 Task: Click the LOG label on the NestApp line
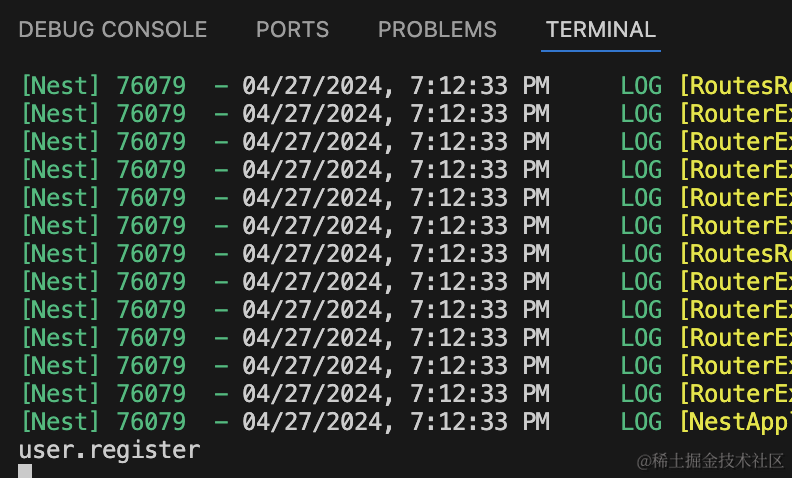click(x=641, y=421)
